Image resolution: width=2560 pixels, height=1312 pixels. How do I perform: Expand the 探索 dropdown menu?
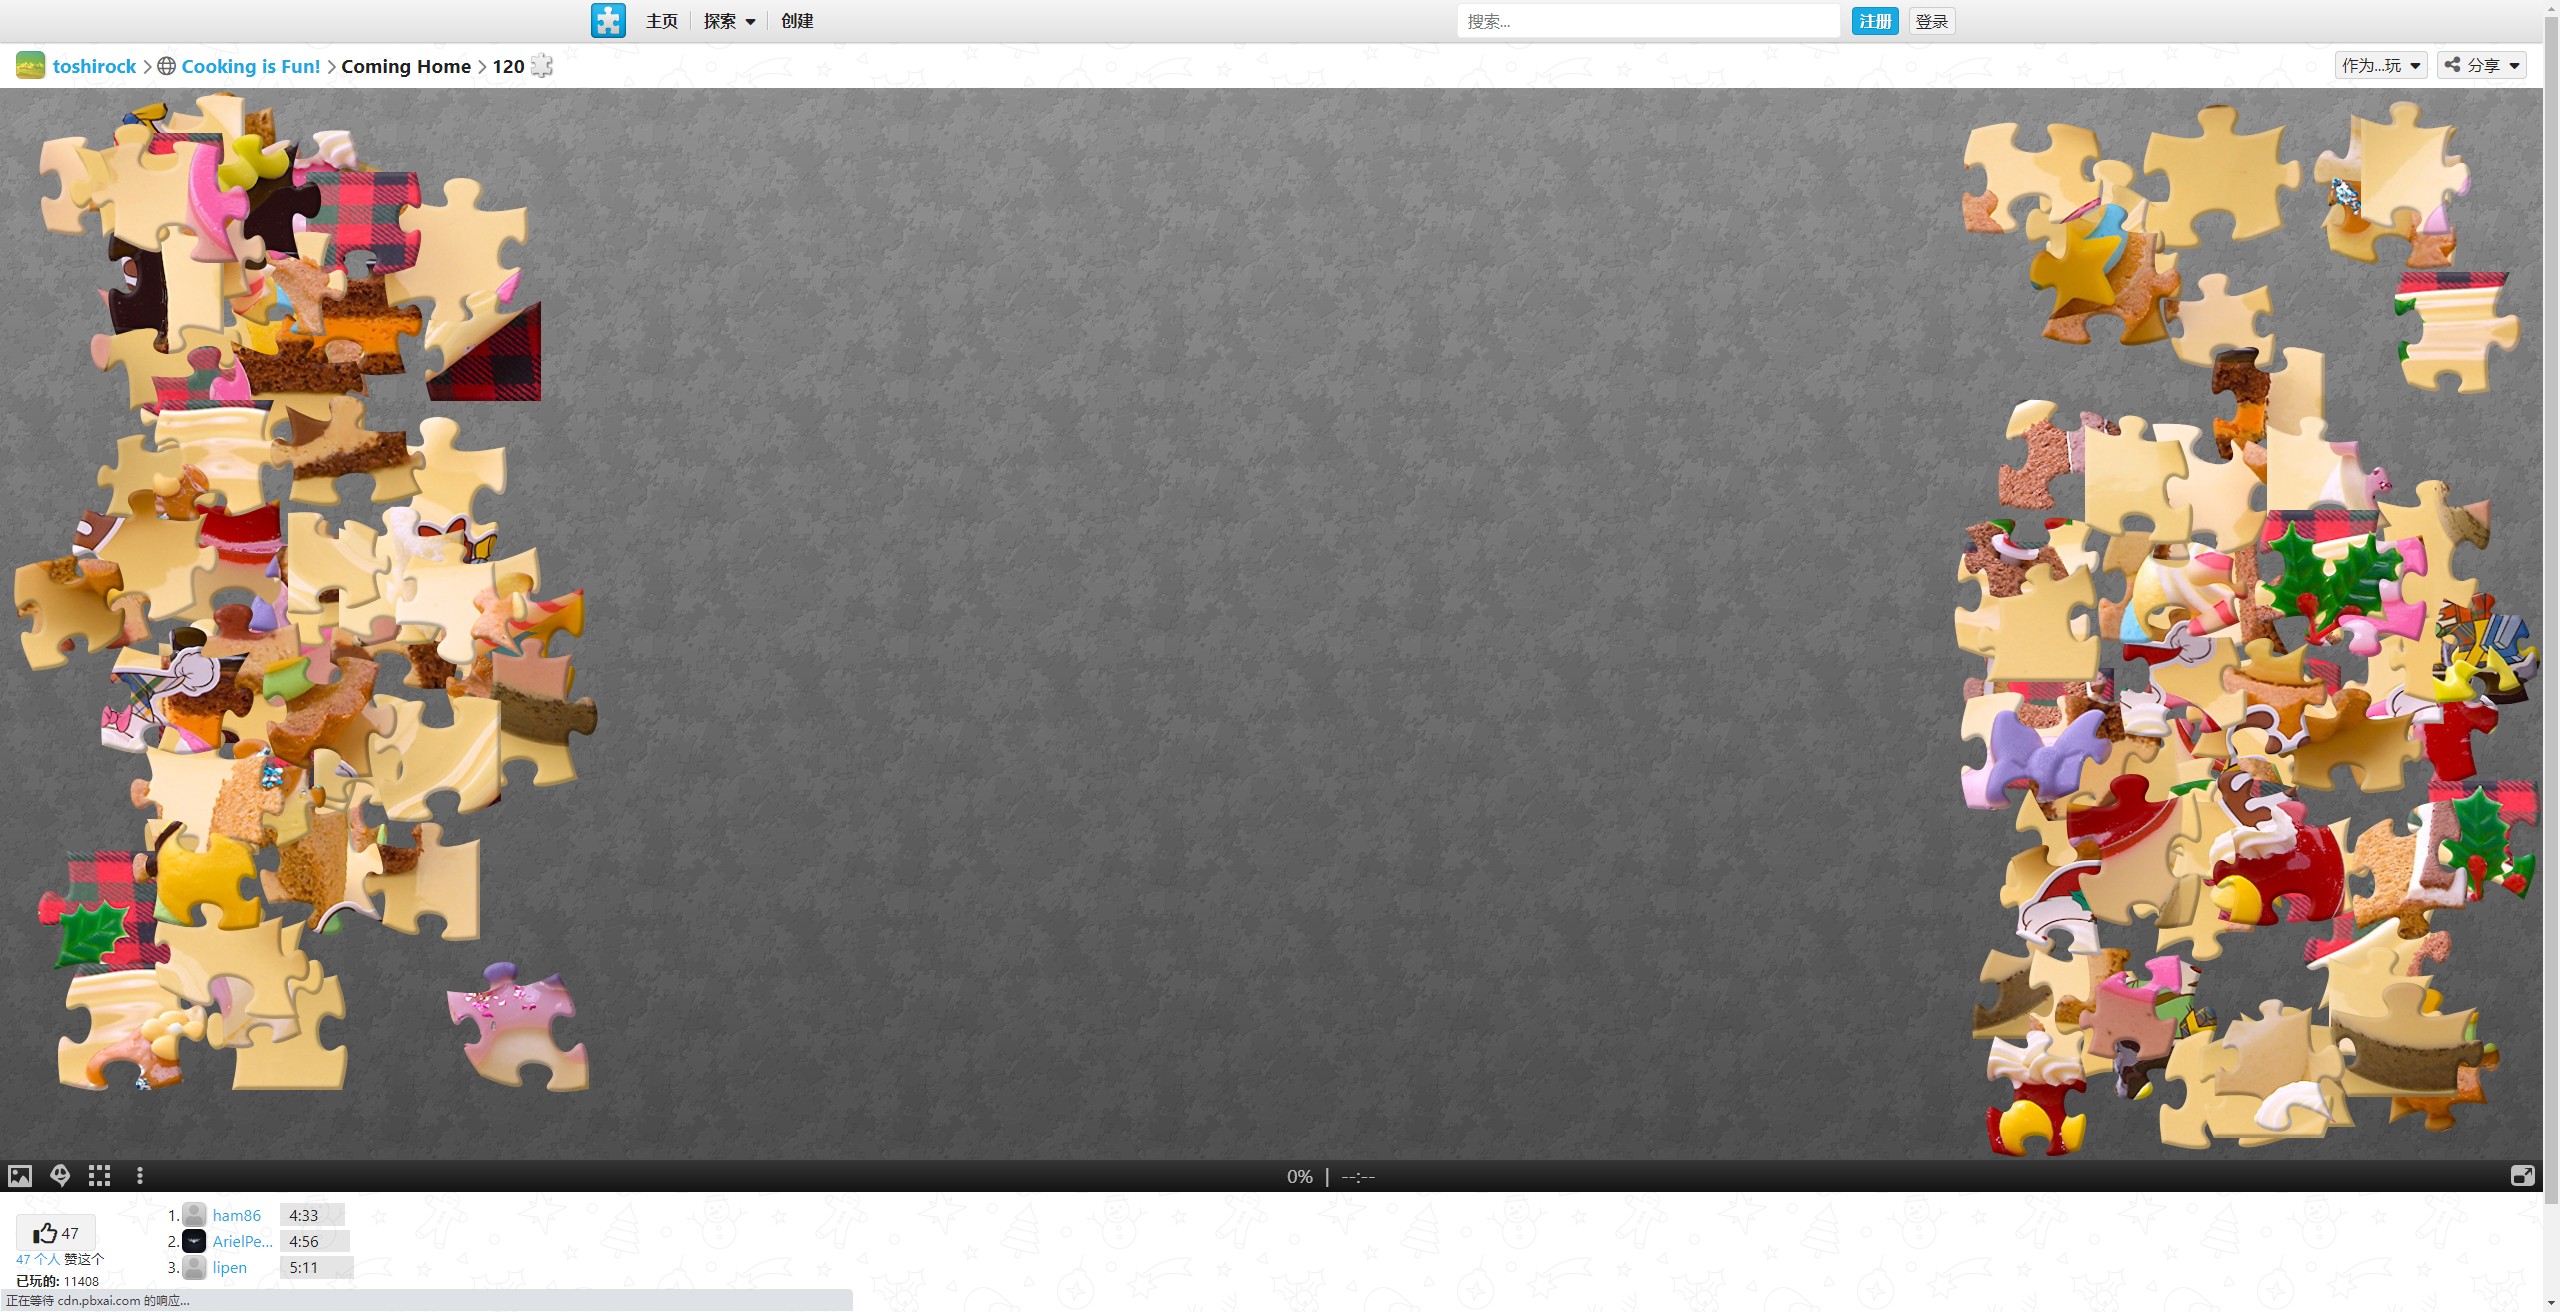click(729, 21)
